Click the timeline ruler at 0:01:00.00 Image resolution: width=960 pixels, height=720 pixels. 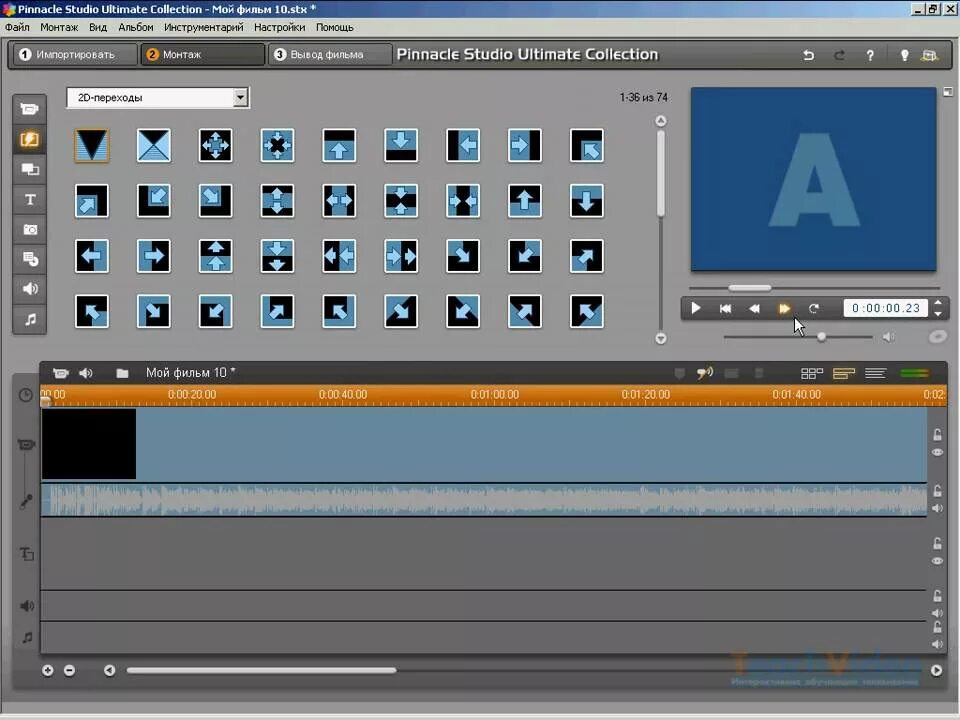pos(494,394)
